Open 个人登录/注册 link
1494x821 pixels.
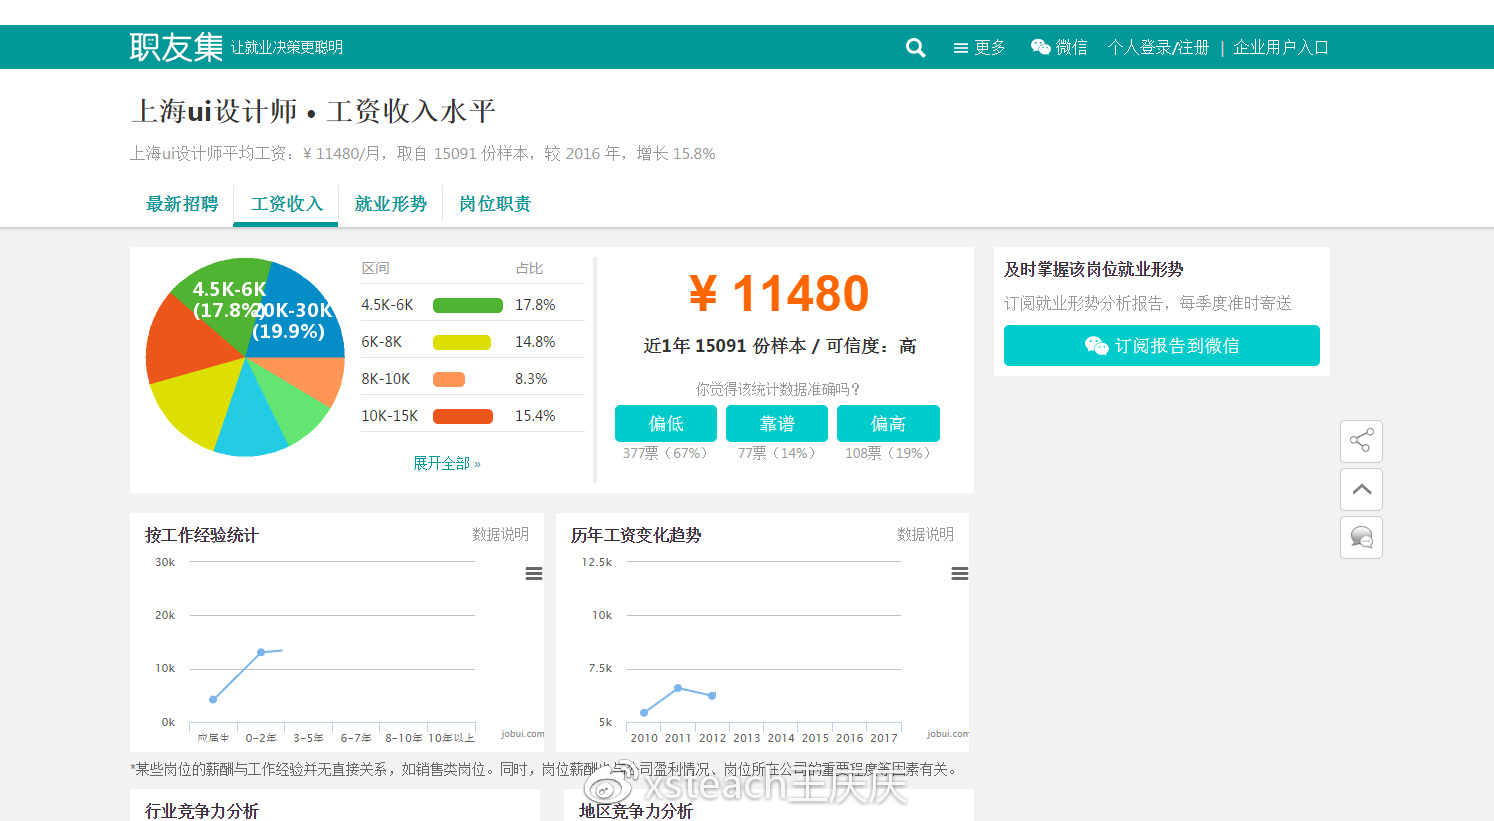(1158, 48)
